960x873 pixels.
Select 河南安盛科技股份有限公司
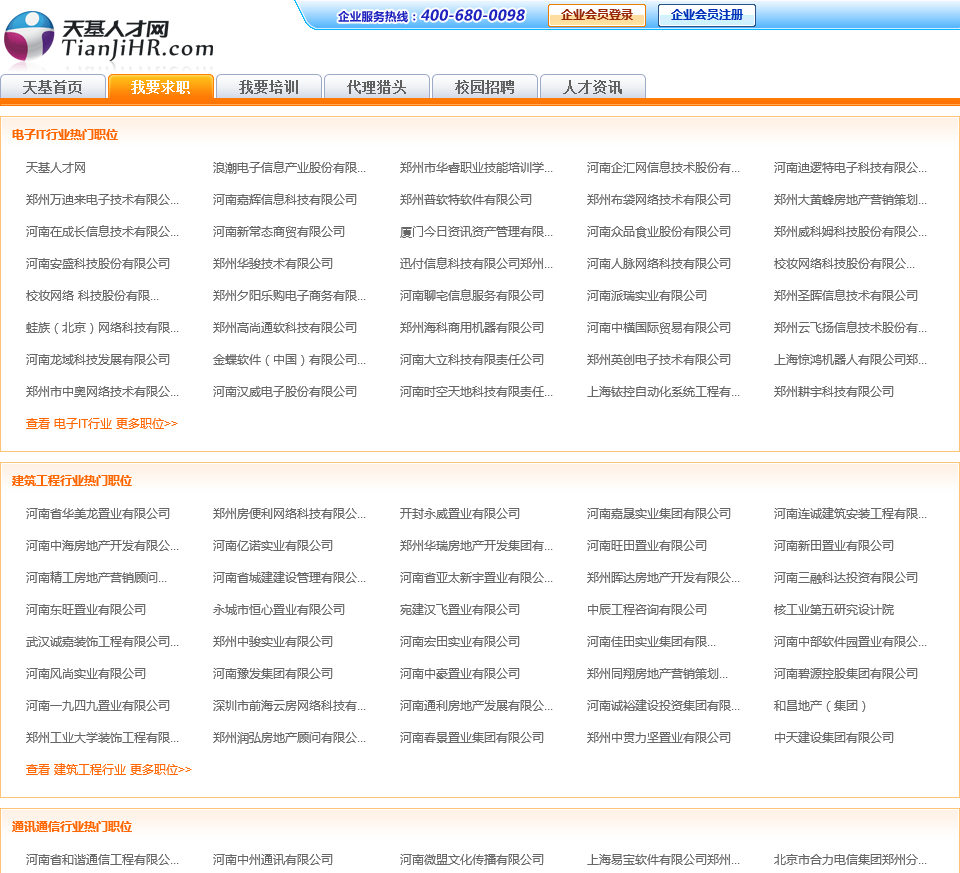click(x=98, y=264)
